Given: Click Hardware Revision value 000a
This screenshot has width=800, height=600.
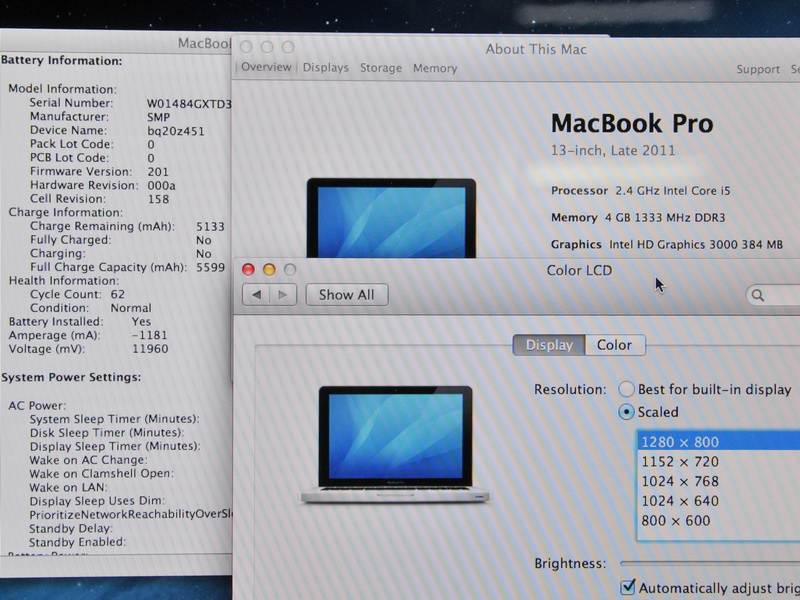Looking at the screenshot, I should point(161,185).
